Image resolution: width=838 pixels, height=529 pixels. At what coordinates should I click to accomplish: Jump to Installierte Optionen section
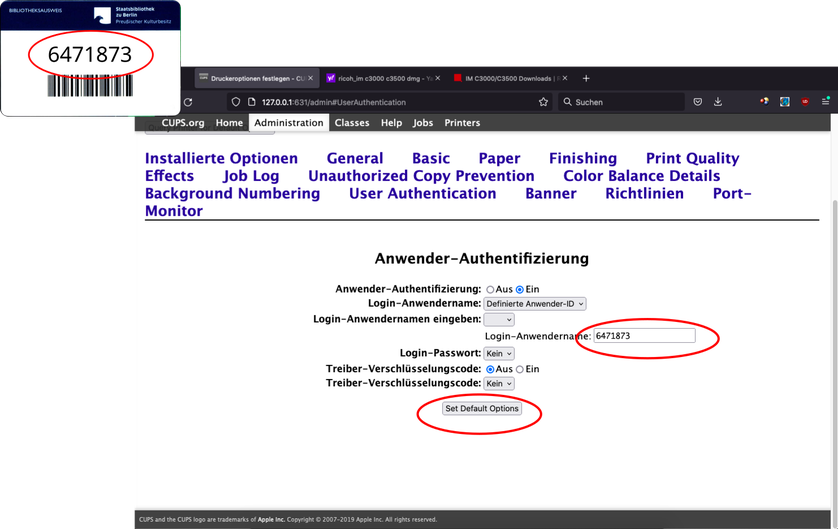click(221, 158)
